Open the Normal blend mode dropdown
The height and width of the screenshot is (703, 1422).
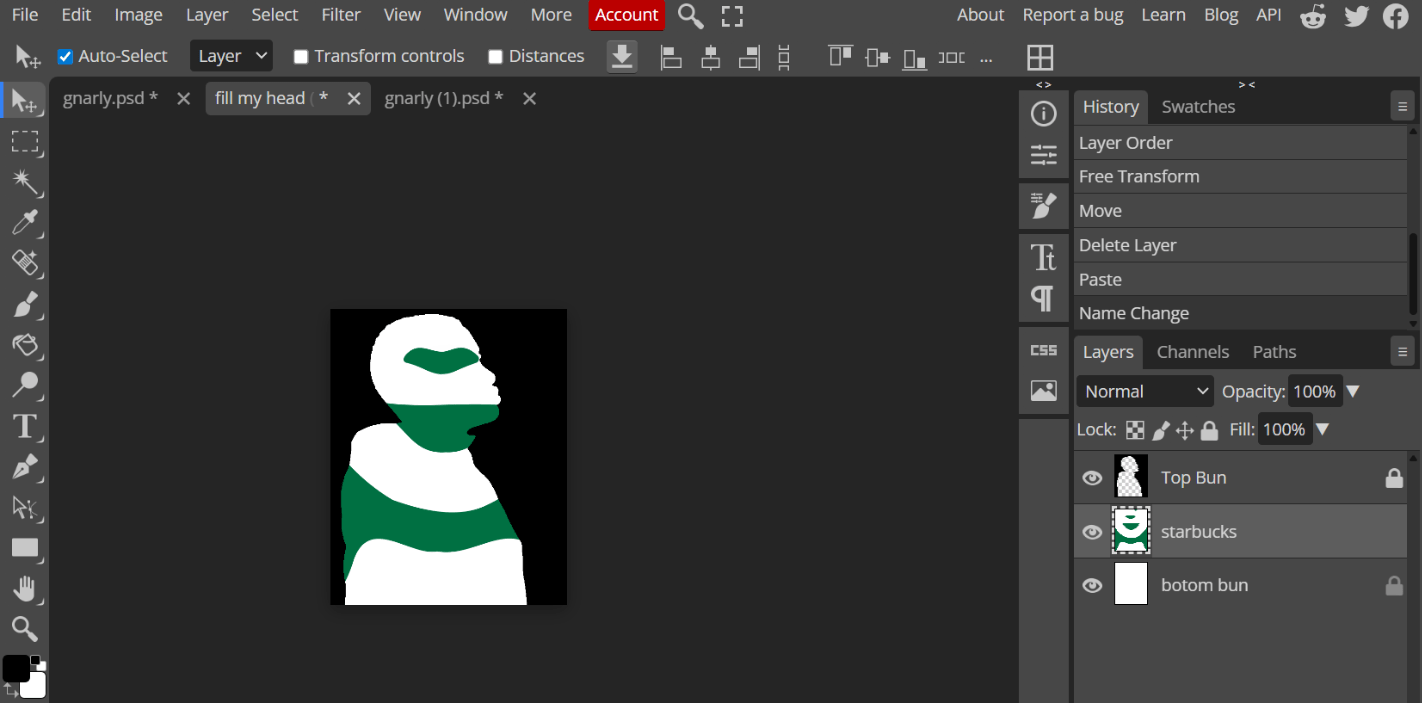click(x=1145, y=391)
